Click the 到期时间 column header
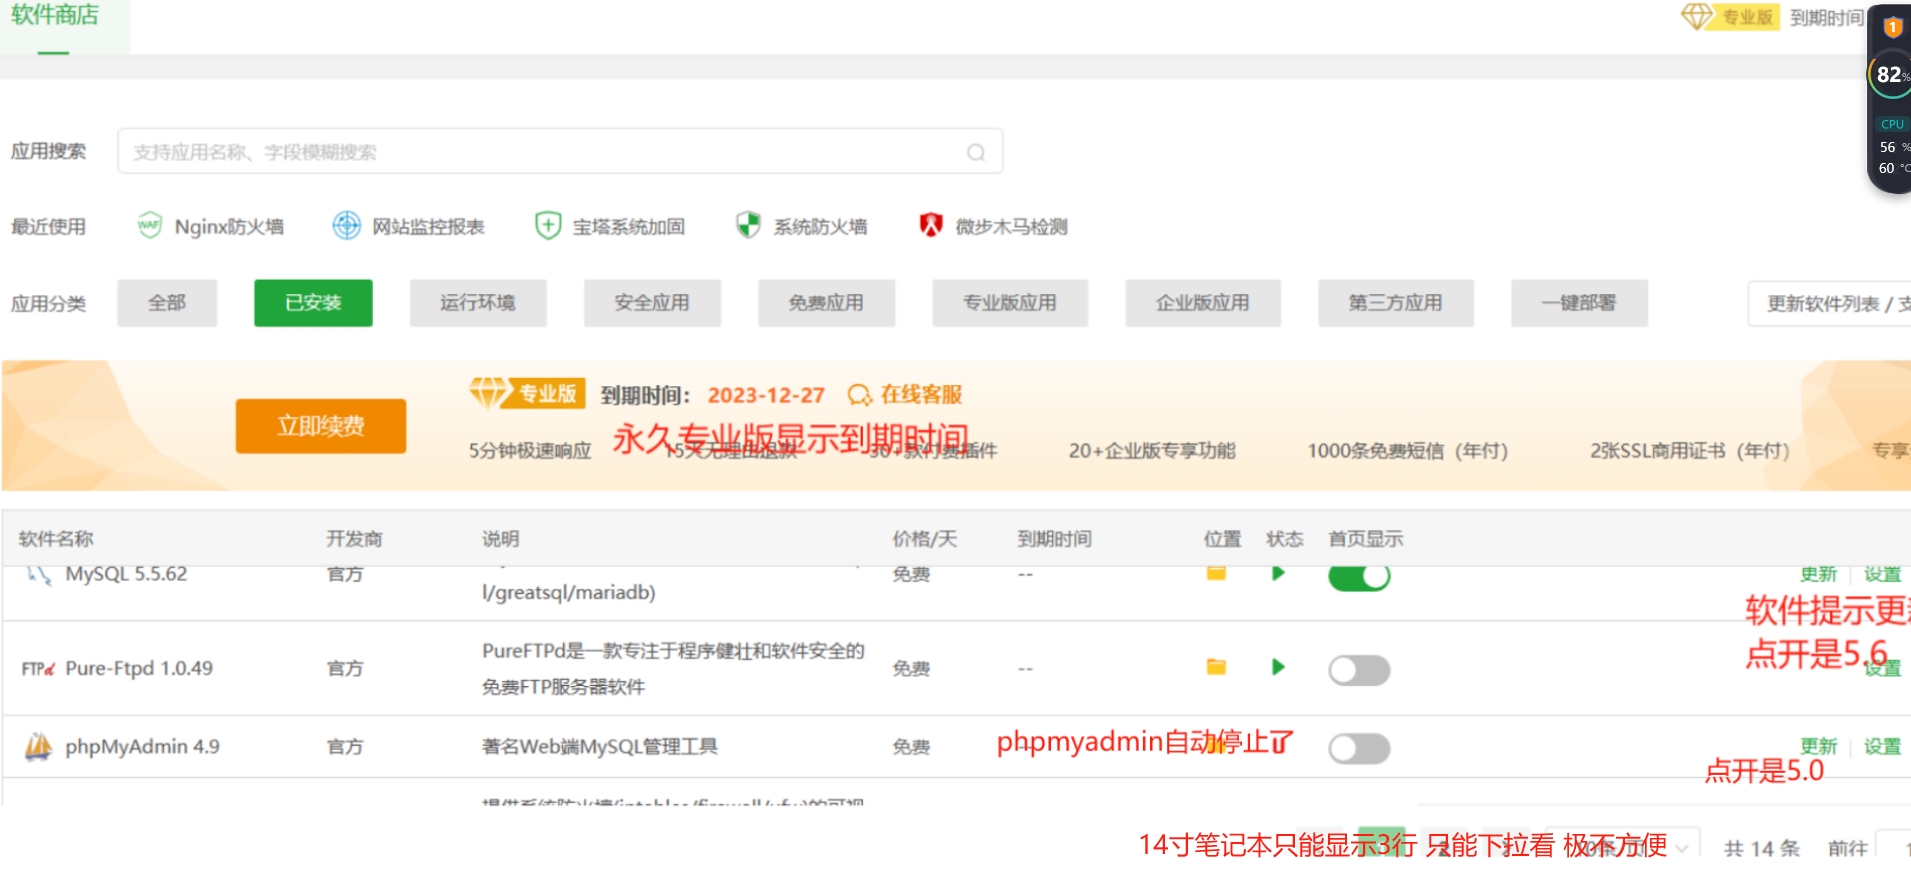Viewport: 1911px width, 880px height. tap(1055, 539)
